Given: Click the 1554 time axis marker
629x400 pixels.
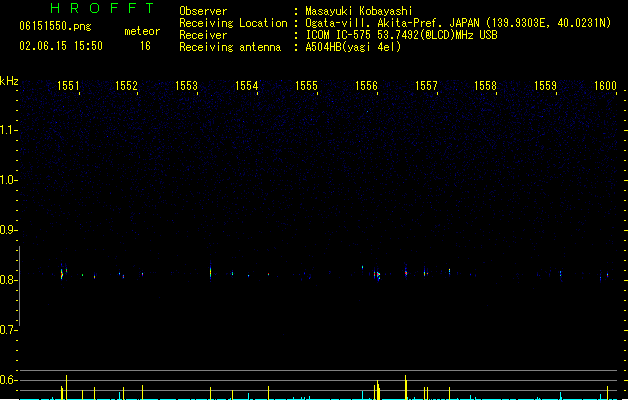Looking at the screenshot, I should click(x=246, y=86).
